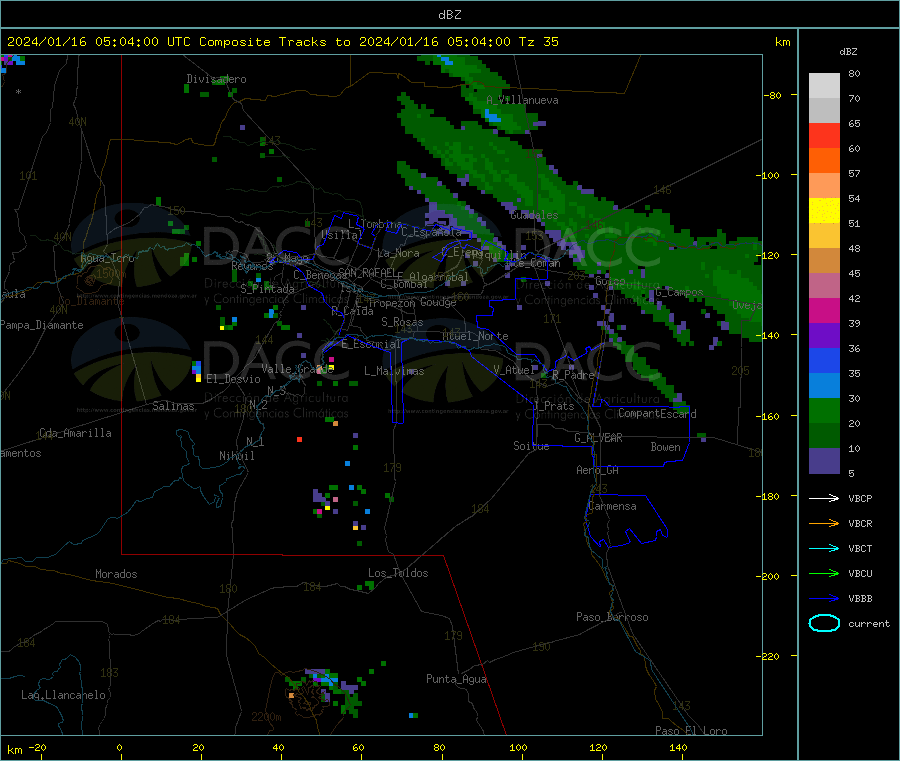The width and height of the screenshot is (900, 761).
Task: Click the VBBB legend label
Action: [x=860, y=598]
